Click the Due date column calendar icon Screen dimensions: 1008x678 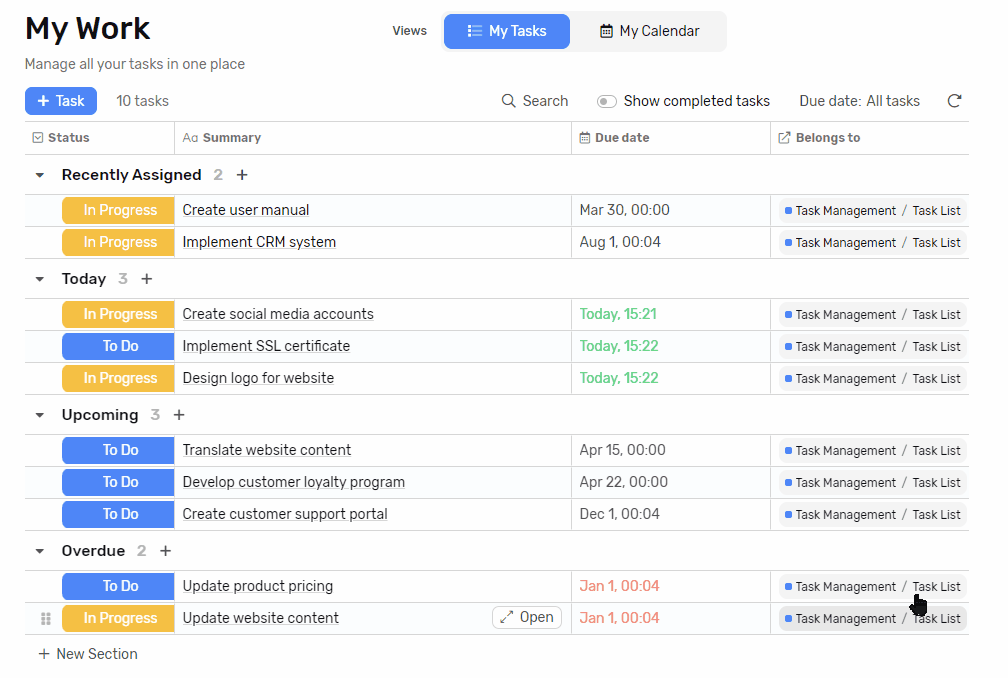585,138
